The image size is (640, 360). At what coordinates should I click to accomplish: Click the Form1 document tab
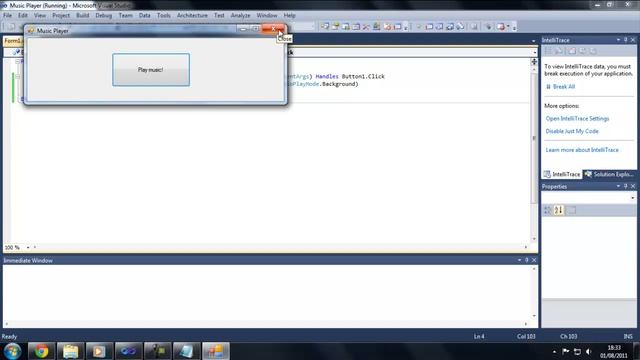13,41
